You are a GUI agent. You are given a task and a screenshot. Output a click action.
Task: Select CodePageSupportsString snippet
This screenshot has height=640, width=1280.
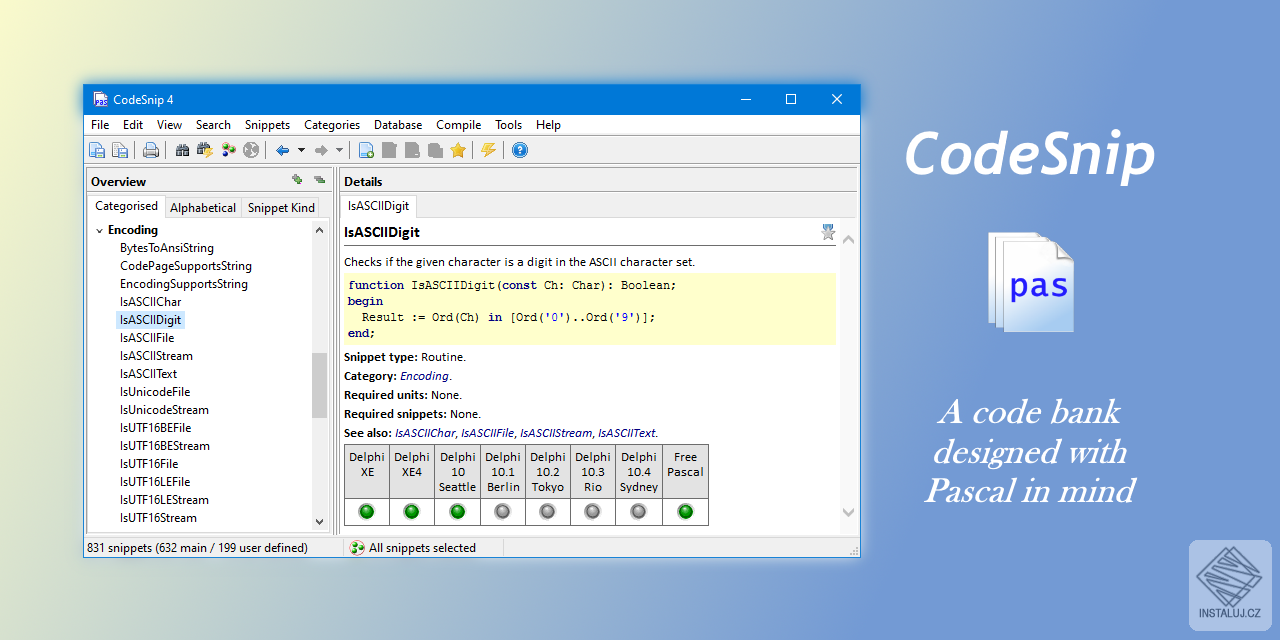tap(186, 266)
